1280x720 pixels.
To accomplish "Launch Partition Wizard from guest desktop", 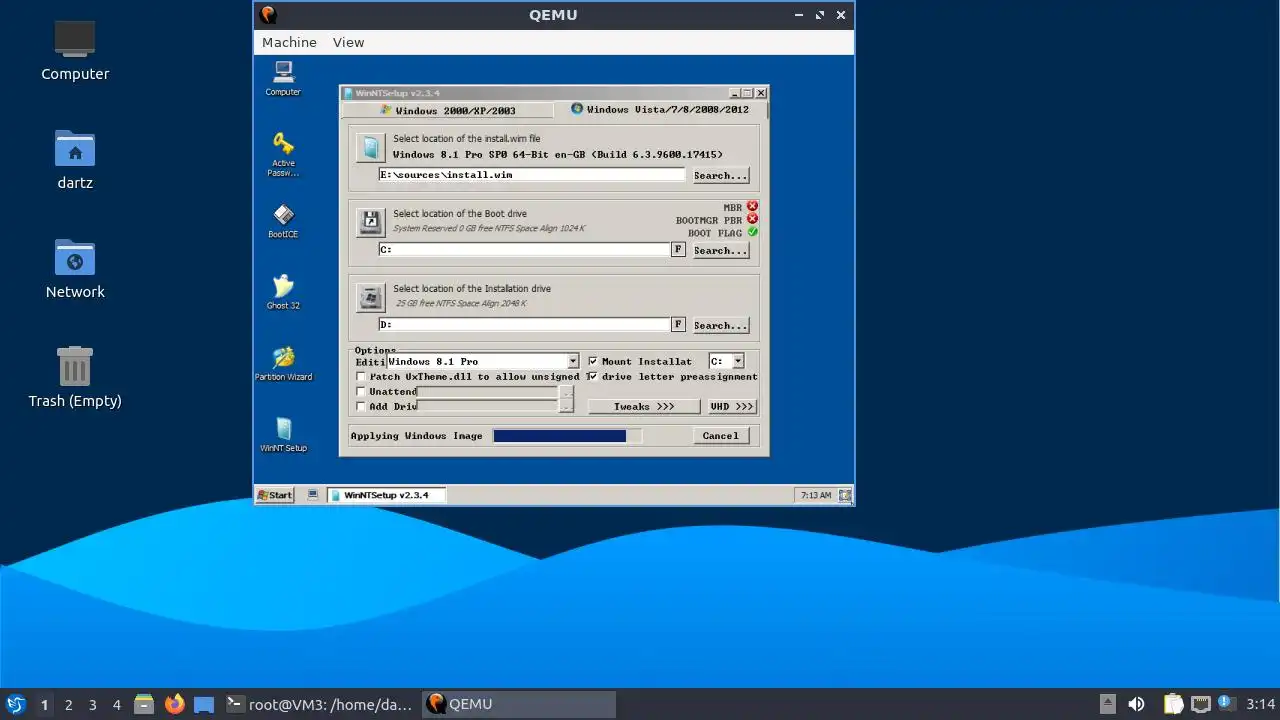I will (x=283, y=364).
